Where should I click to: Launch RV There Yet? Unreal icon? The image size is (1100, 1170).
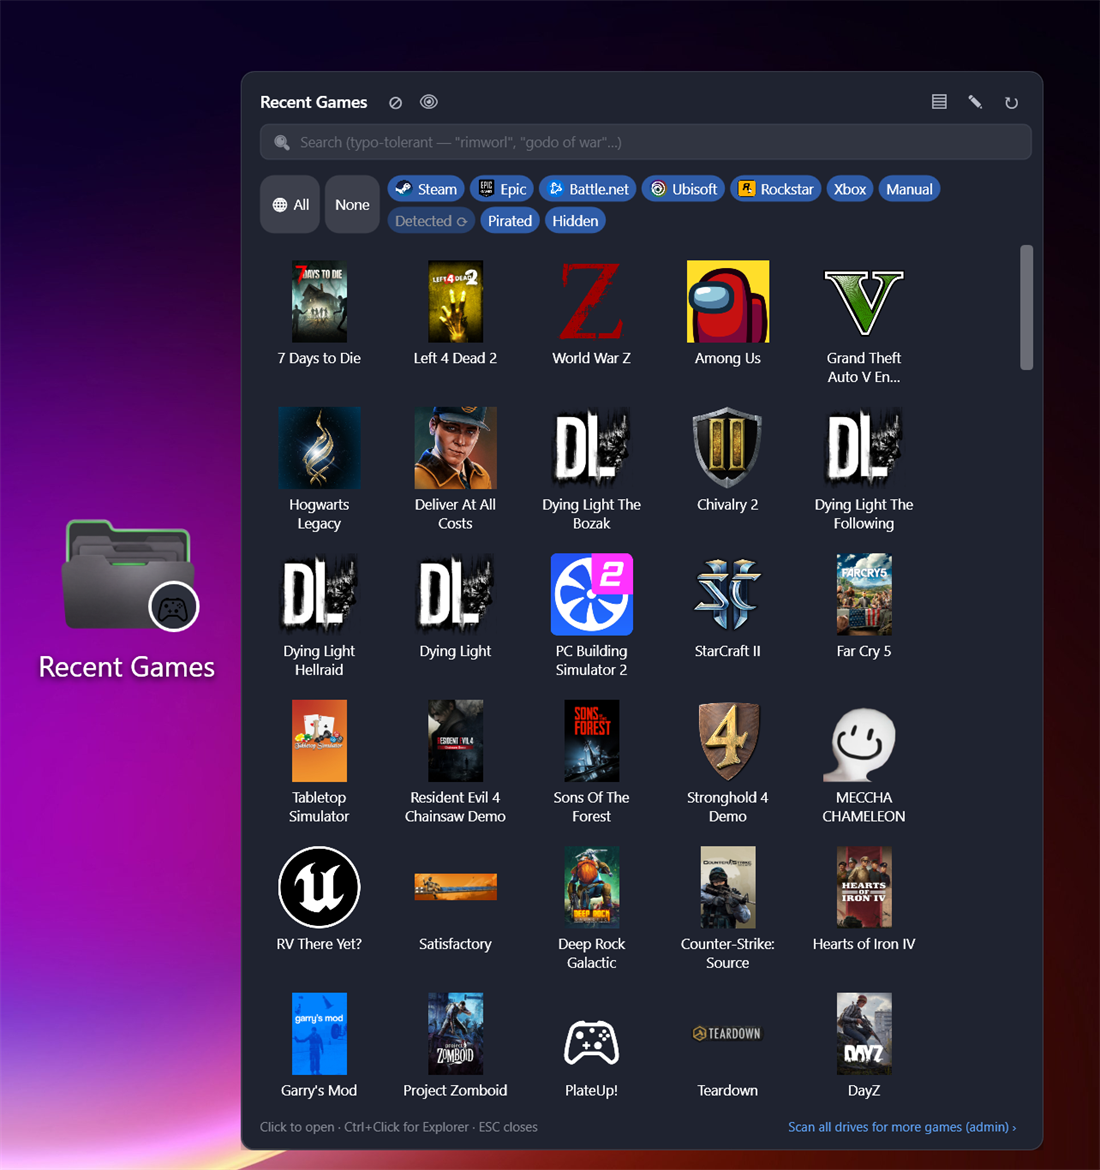[319, 887]
